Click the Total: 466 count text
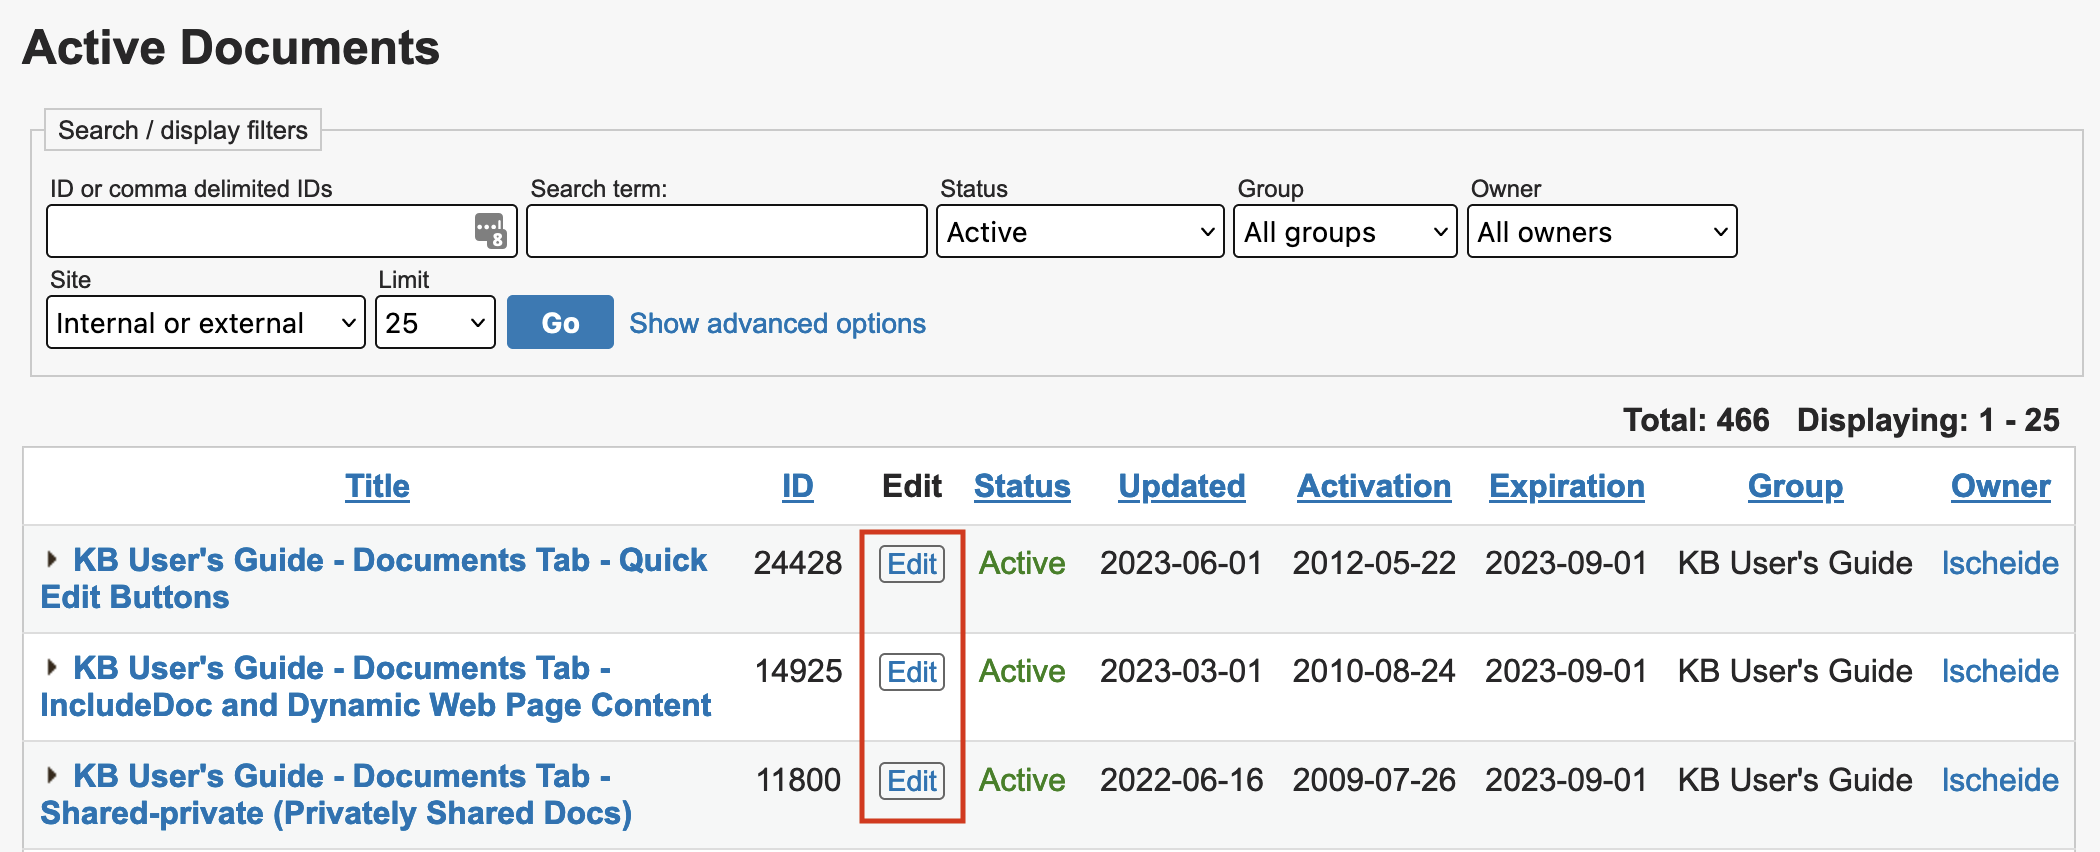The width and height of the screenshot is (2100, 852). (x=1696, y=420)
